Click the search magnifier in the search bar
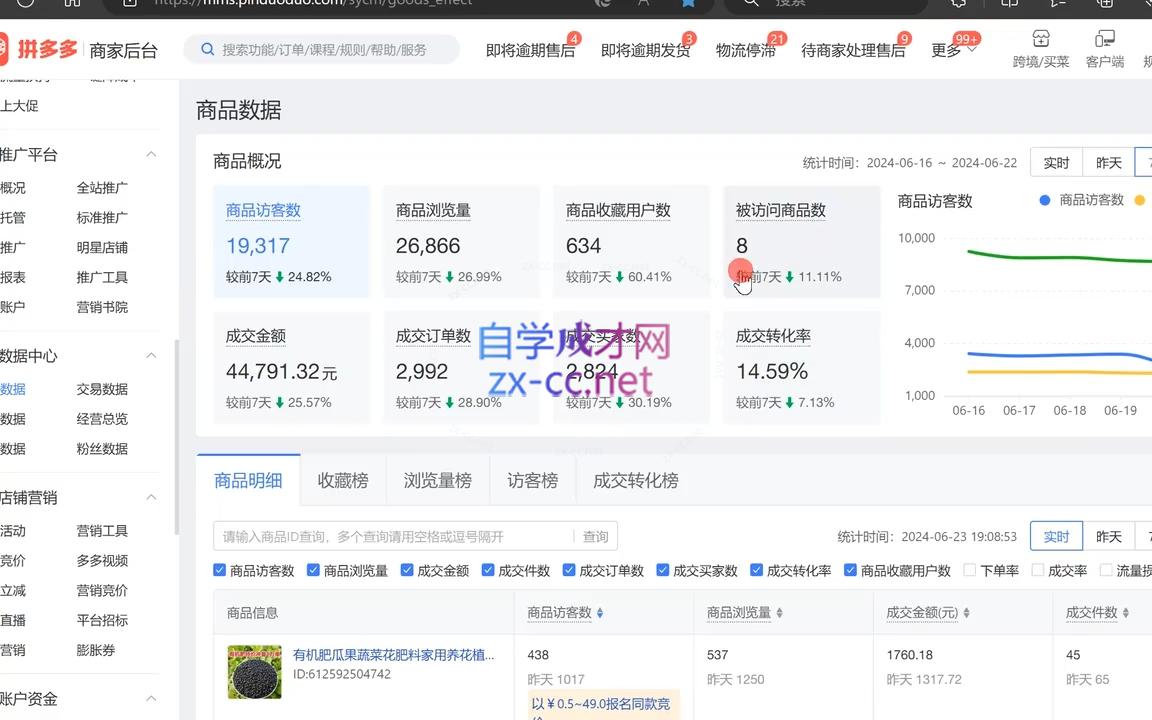The width and height of the screenshot is (1152, 720). [207, 49]
